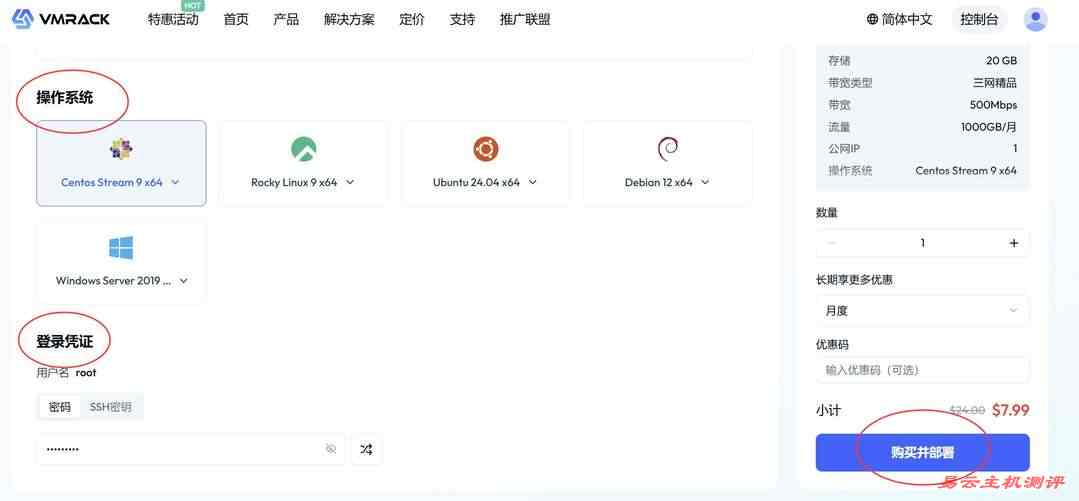The image size is (1079, 501).
Task: Click the Ubuntu 24.04 x64 label
Action: [x=476, y=182]
